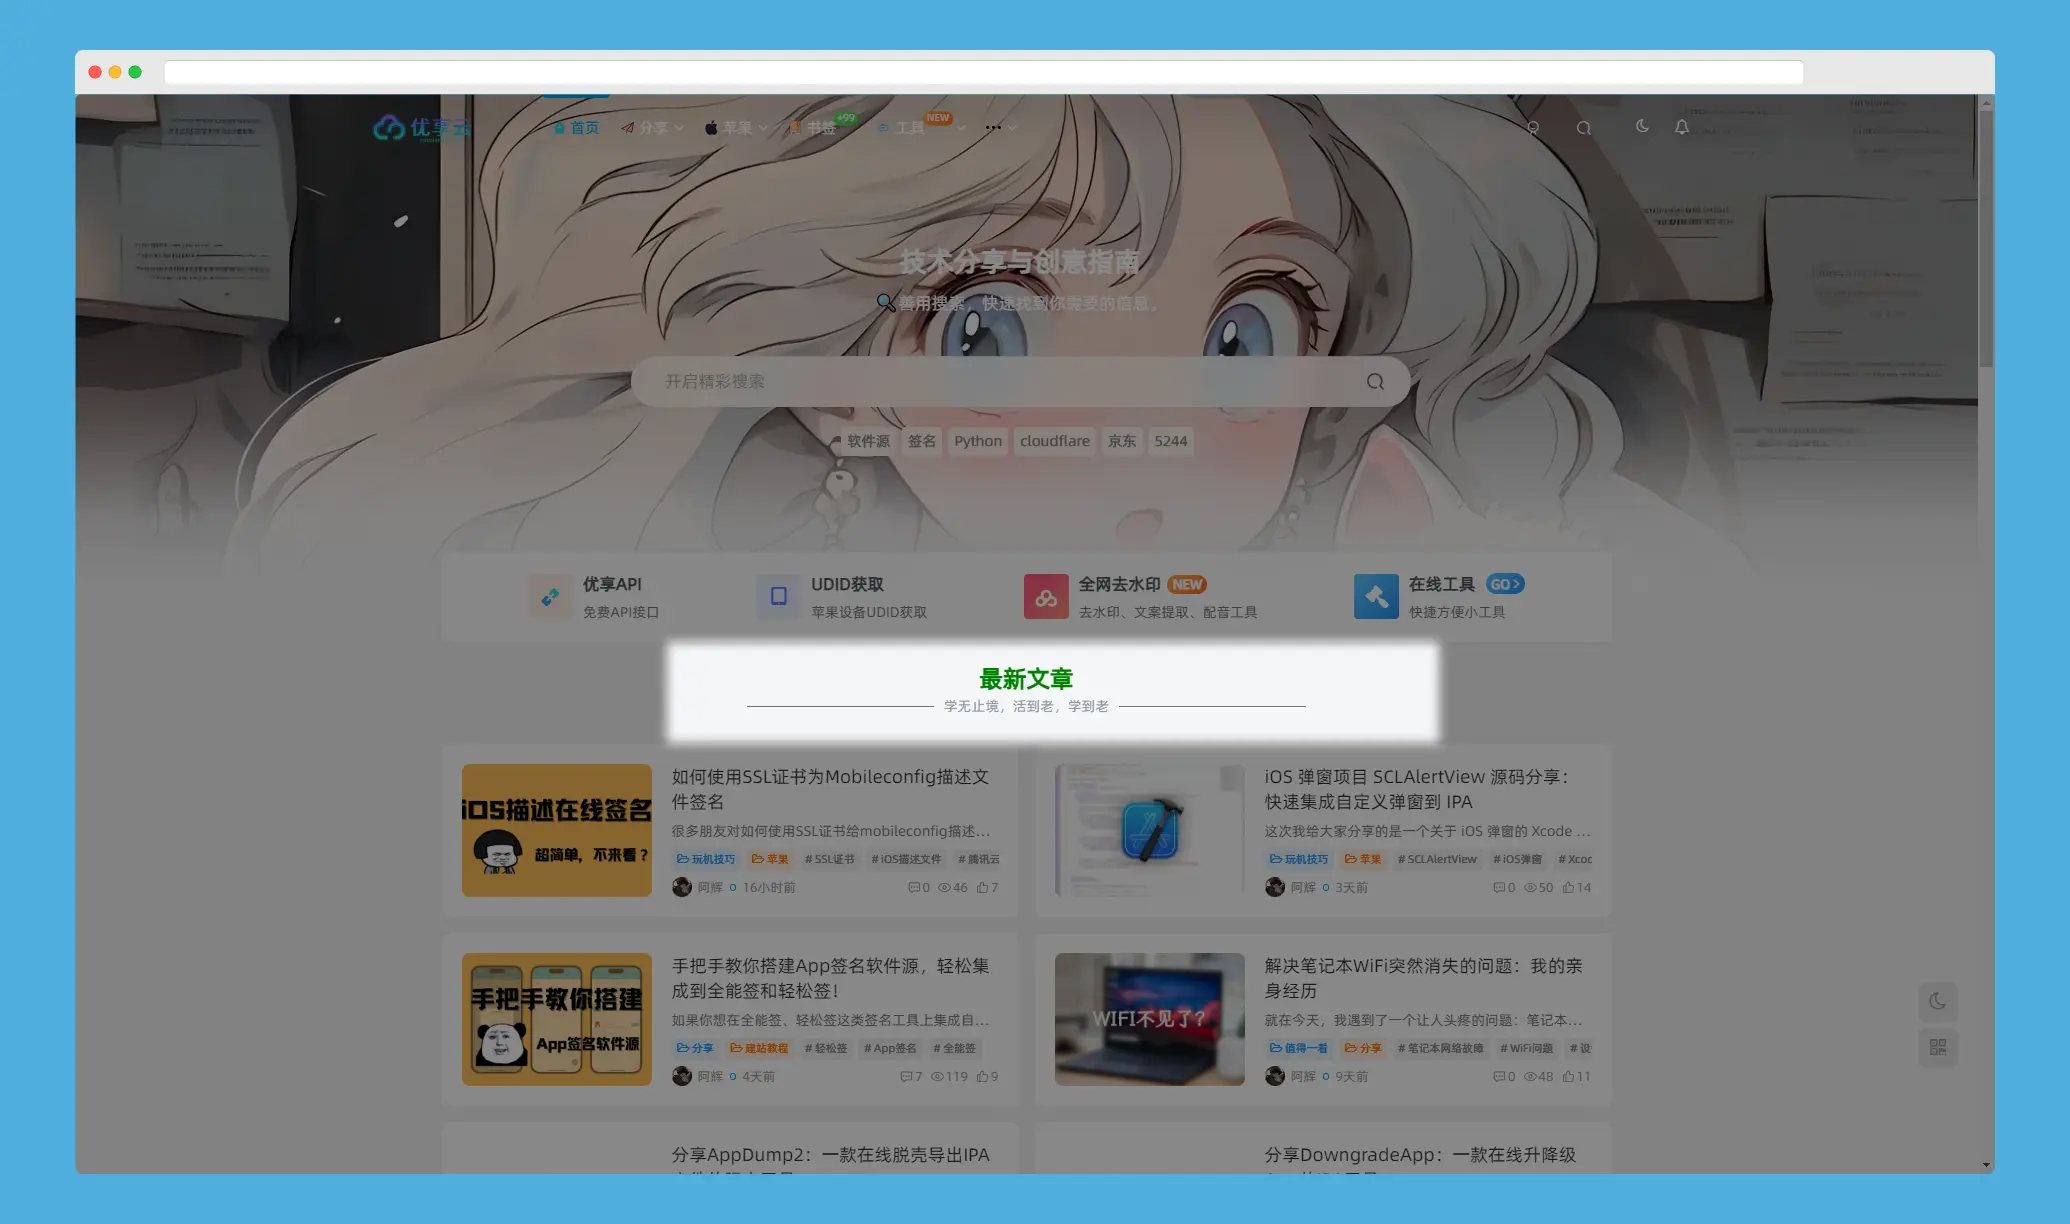This screenshot has width=2070, height=1224.
Task: Open article 解决笔记本WiFi突然消失的问题
Action: (1423, 978)
